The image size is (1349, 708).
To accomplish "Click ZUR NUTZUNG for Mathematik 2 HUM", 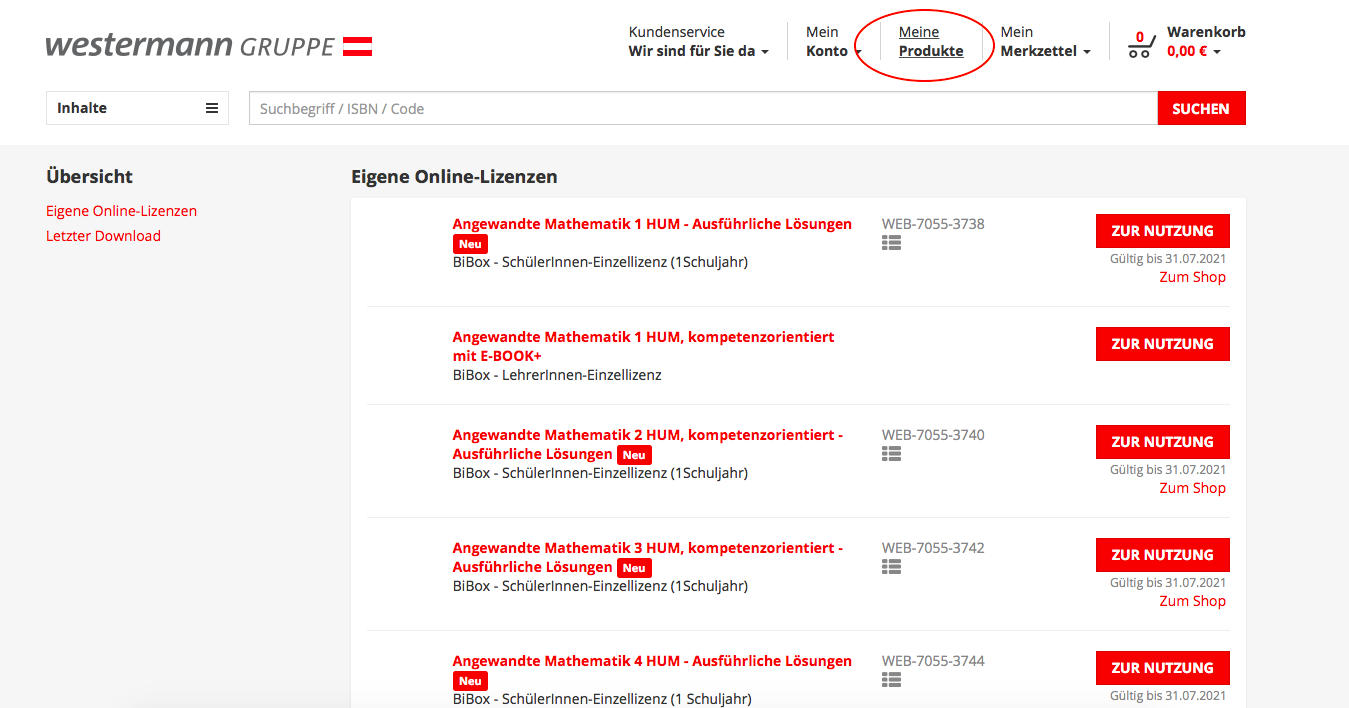I will pos(1162,442).
